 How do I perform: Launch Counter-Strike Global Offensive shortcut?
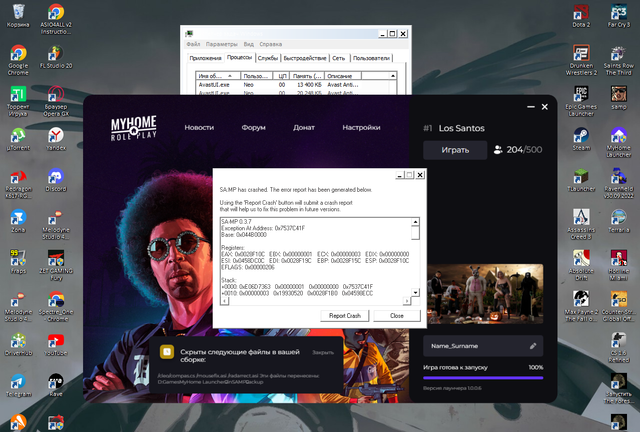(x=619, y=306)
